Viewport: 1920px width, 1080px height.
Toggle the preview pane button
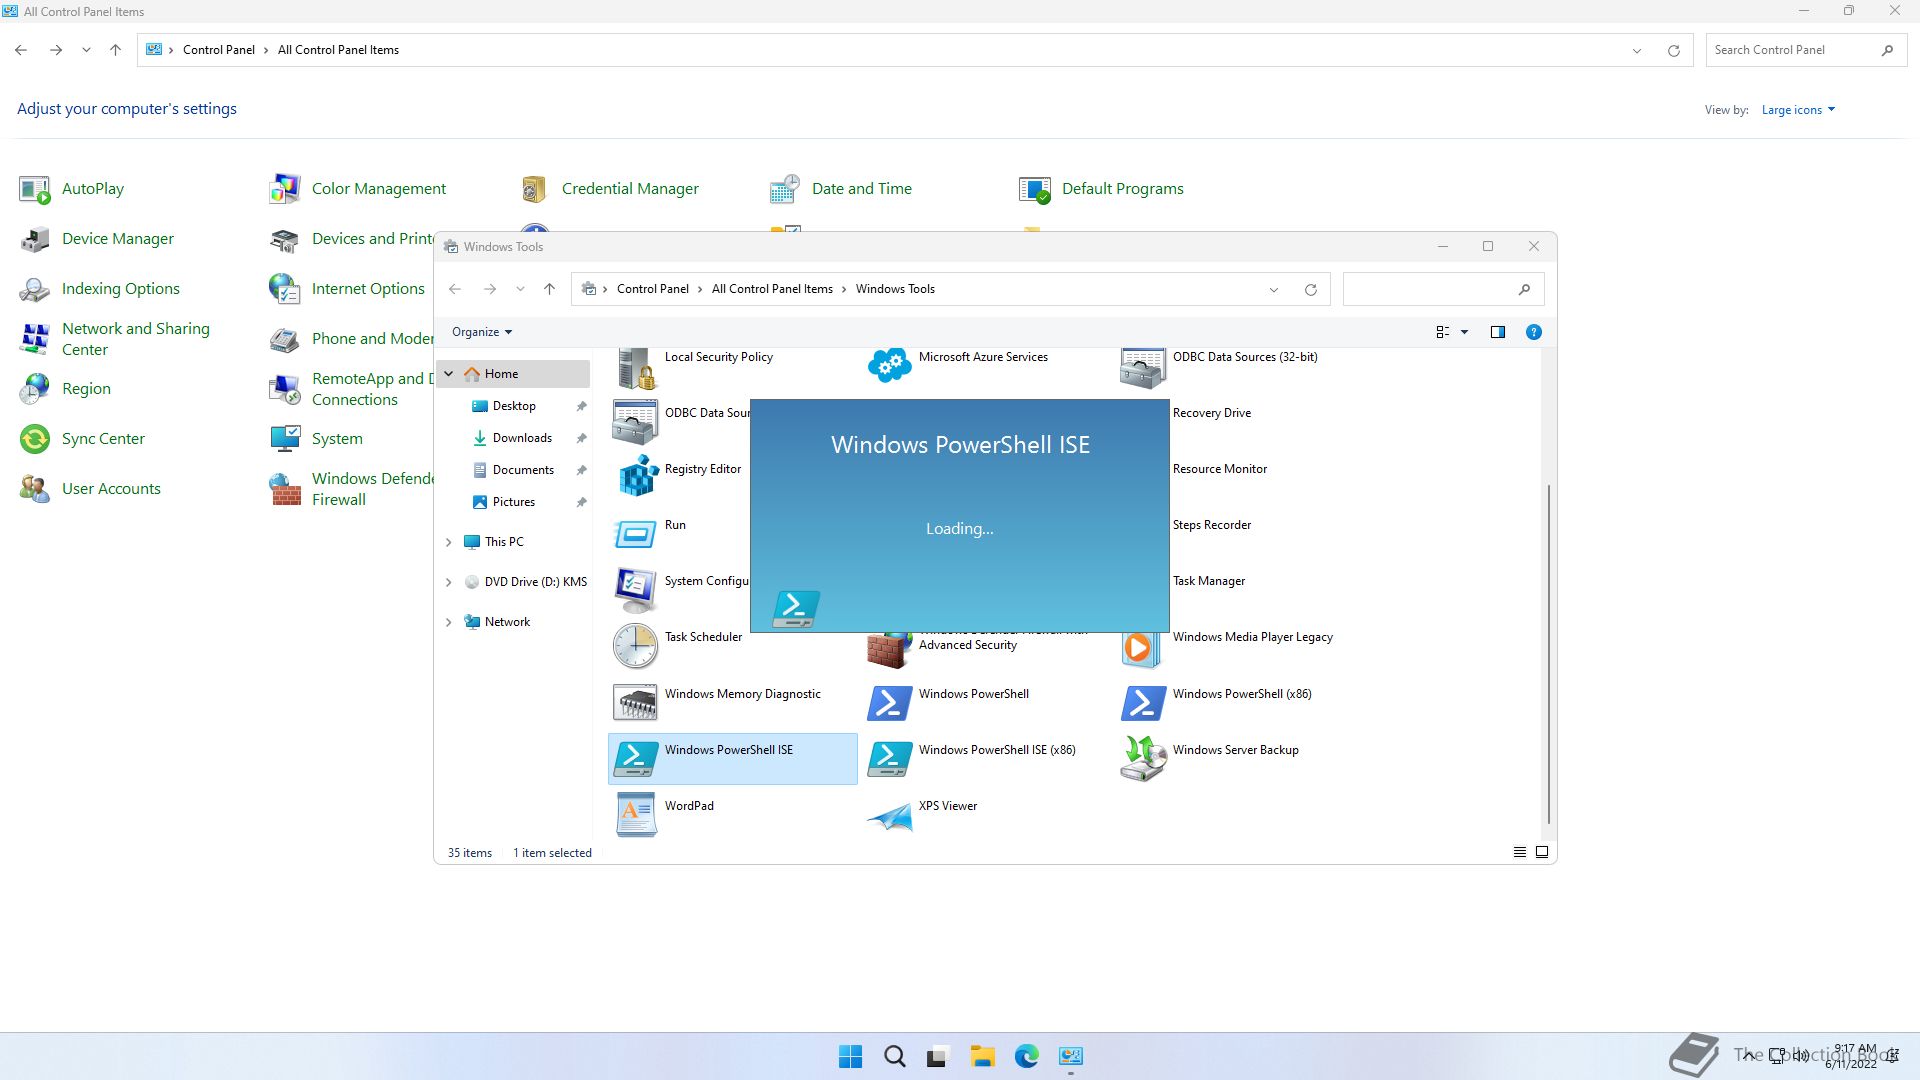pos(1497,332)
